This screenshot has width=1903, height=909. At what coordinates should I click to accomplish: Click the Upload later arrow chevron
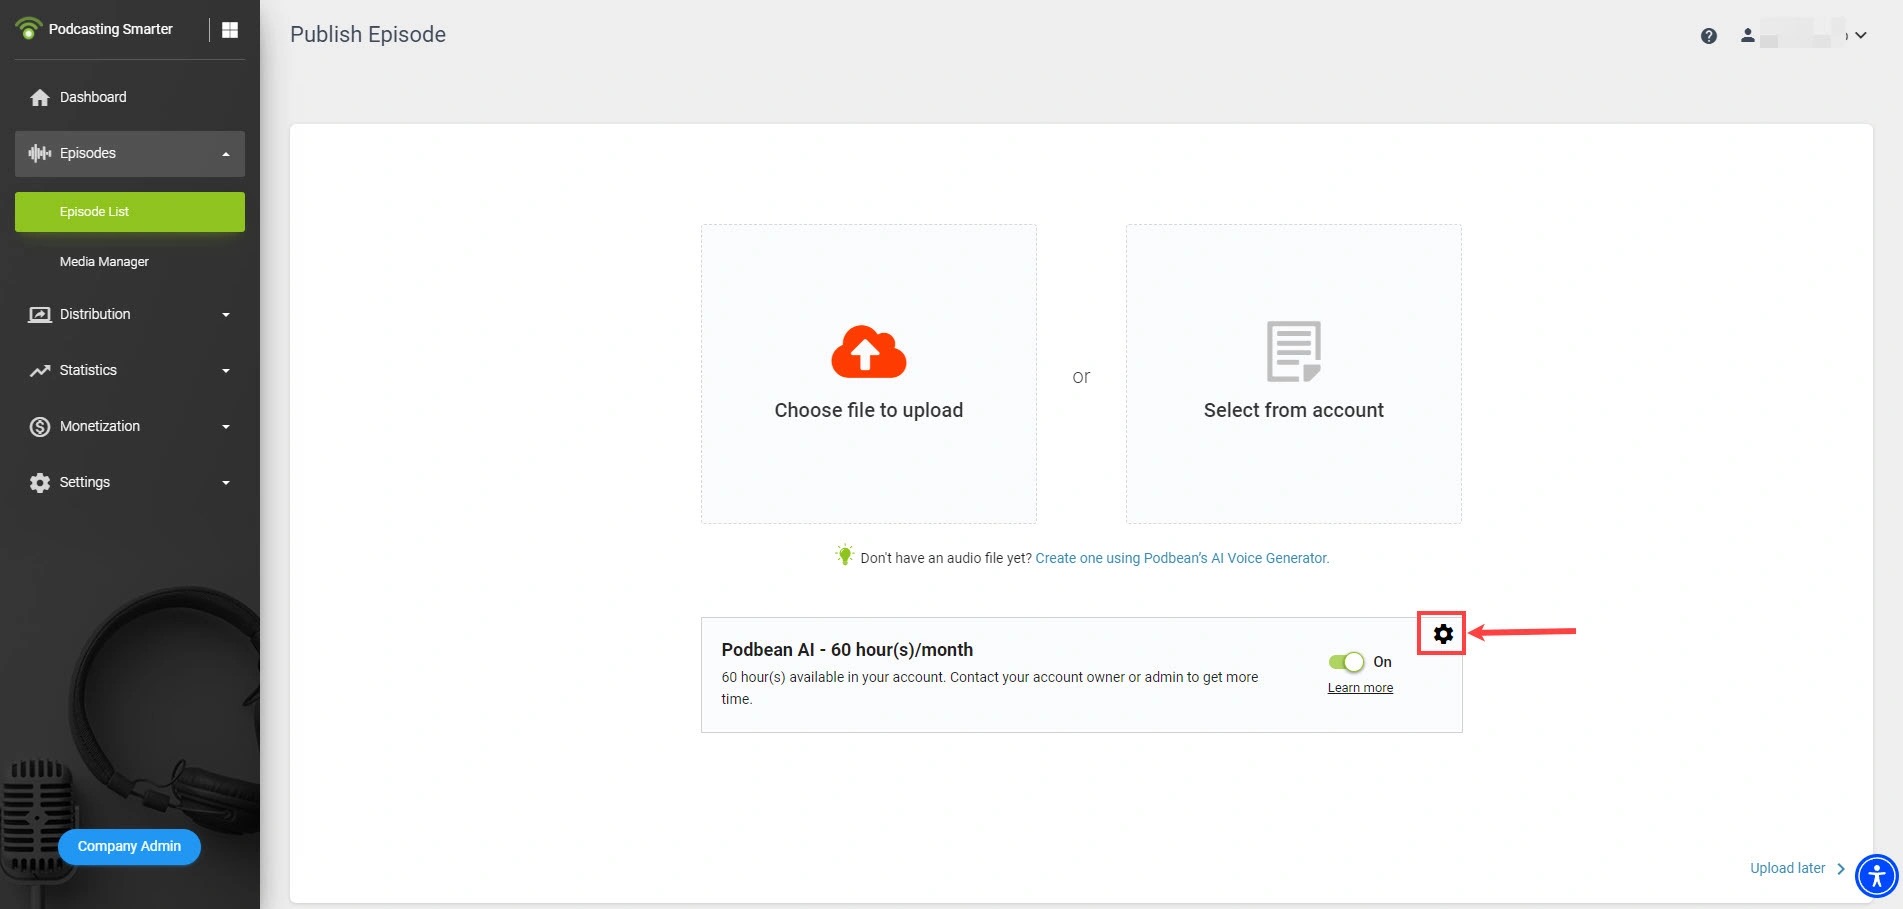[1841, 869]
